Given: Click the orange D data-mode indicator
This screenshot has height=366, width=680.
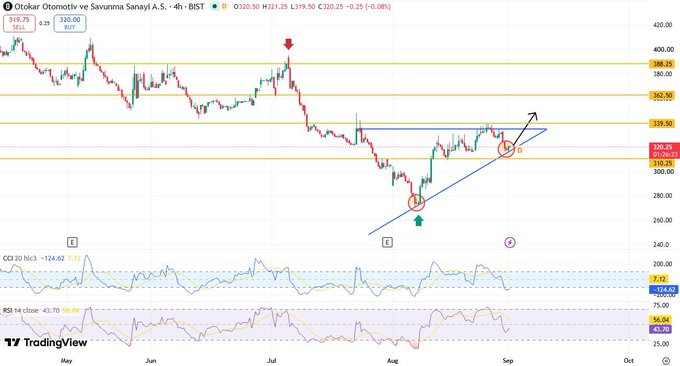Looking at the screenshot, I should coord(224,7).
